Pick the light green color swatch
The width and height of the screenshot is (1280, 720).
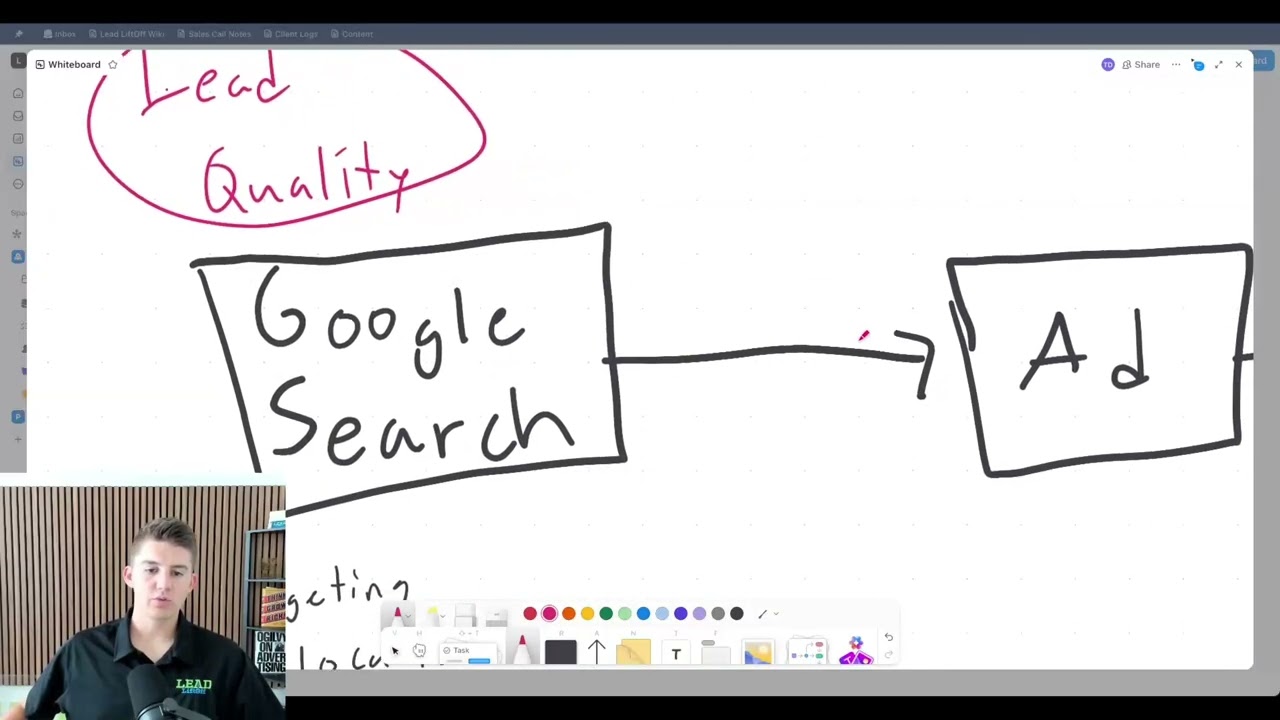(624, 614)
